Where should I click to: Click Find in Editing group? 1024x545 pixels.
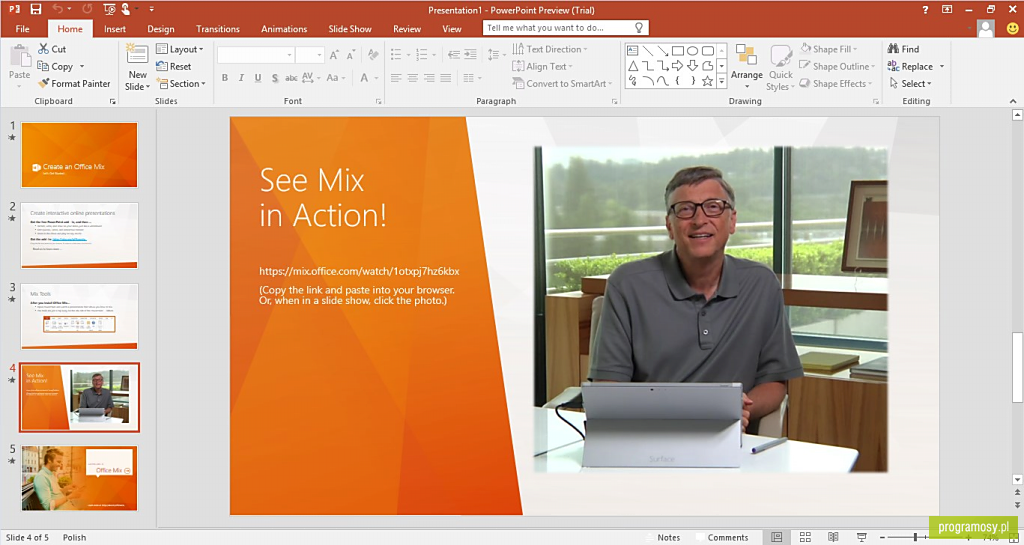point(903,49)
